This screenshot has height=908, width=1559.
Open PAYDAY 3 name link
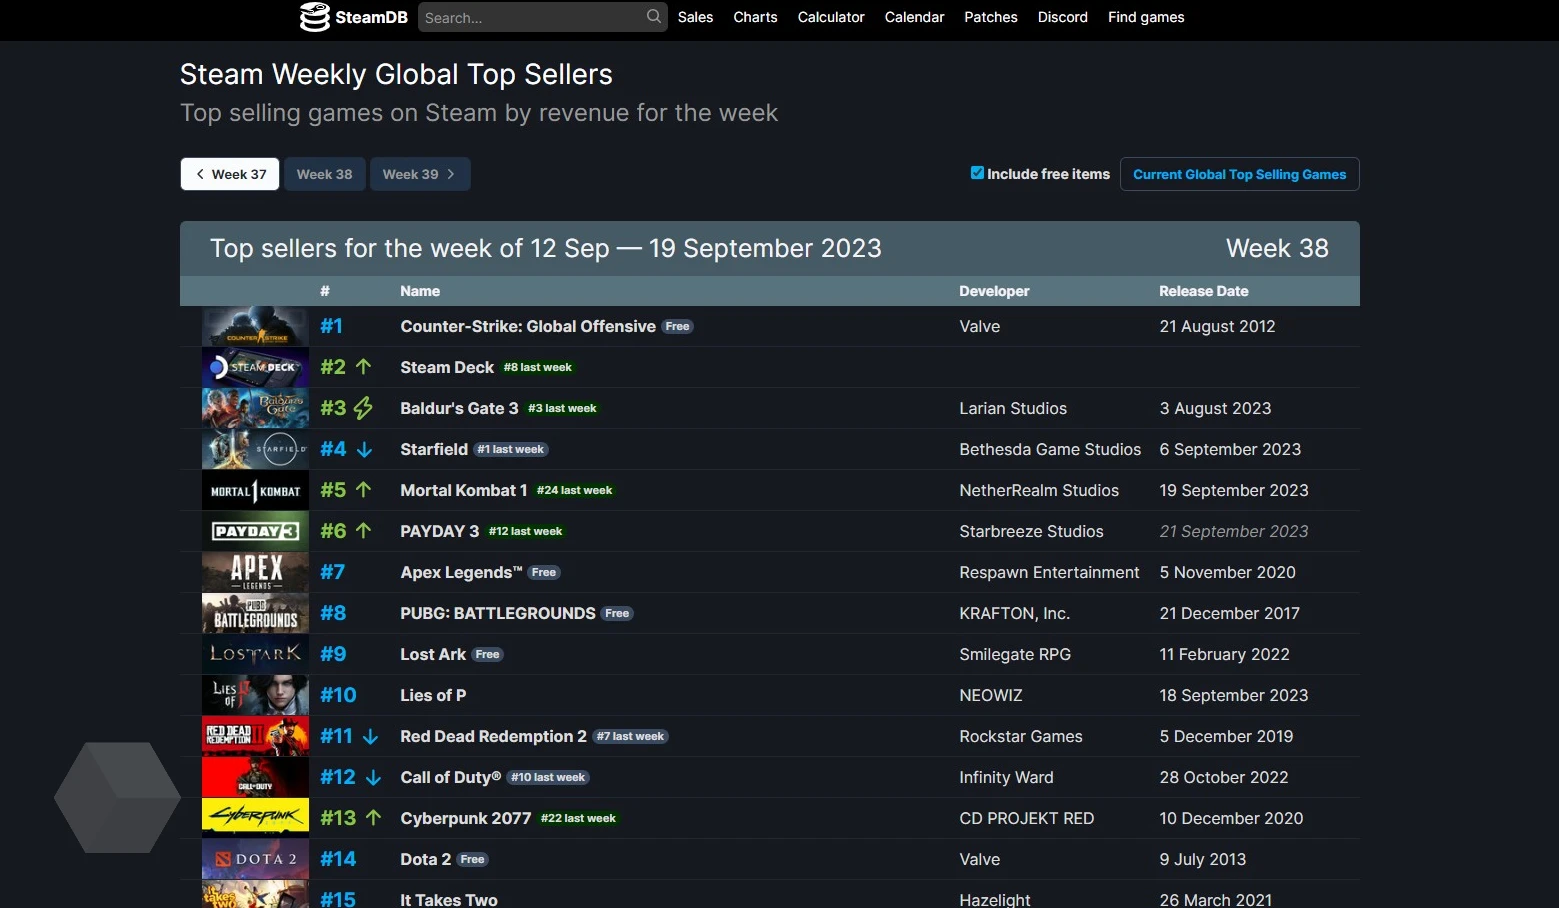pyautogui.click(x=440, y=531)
